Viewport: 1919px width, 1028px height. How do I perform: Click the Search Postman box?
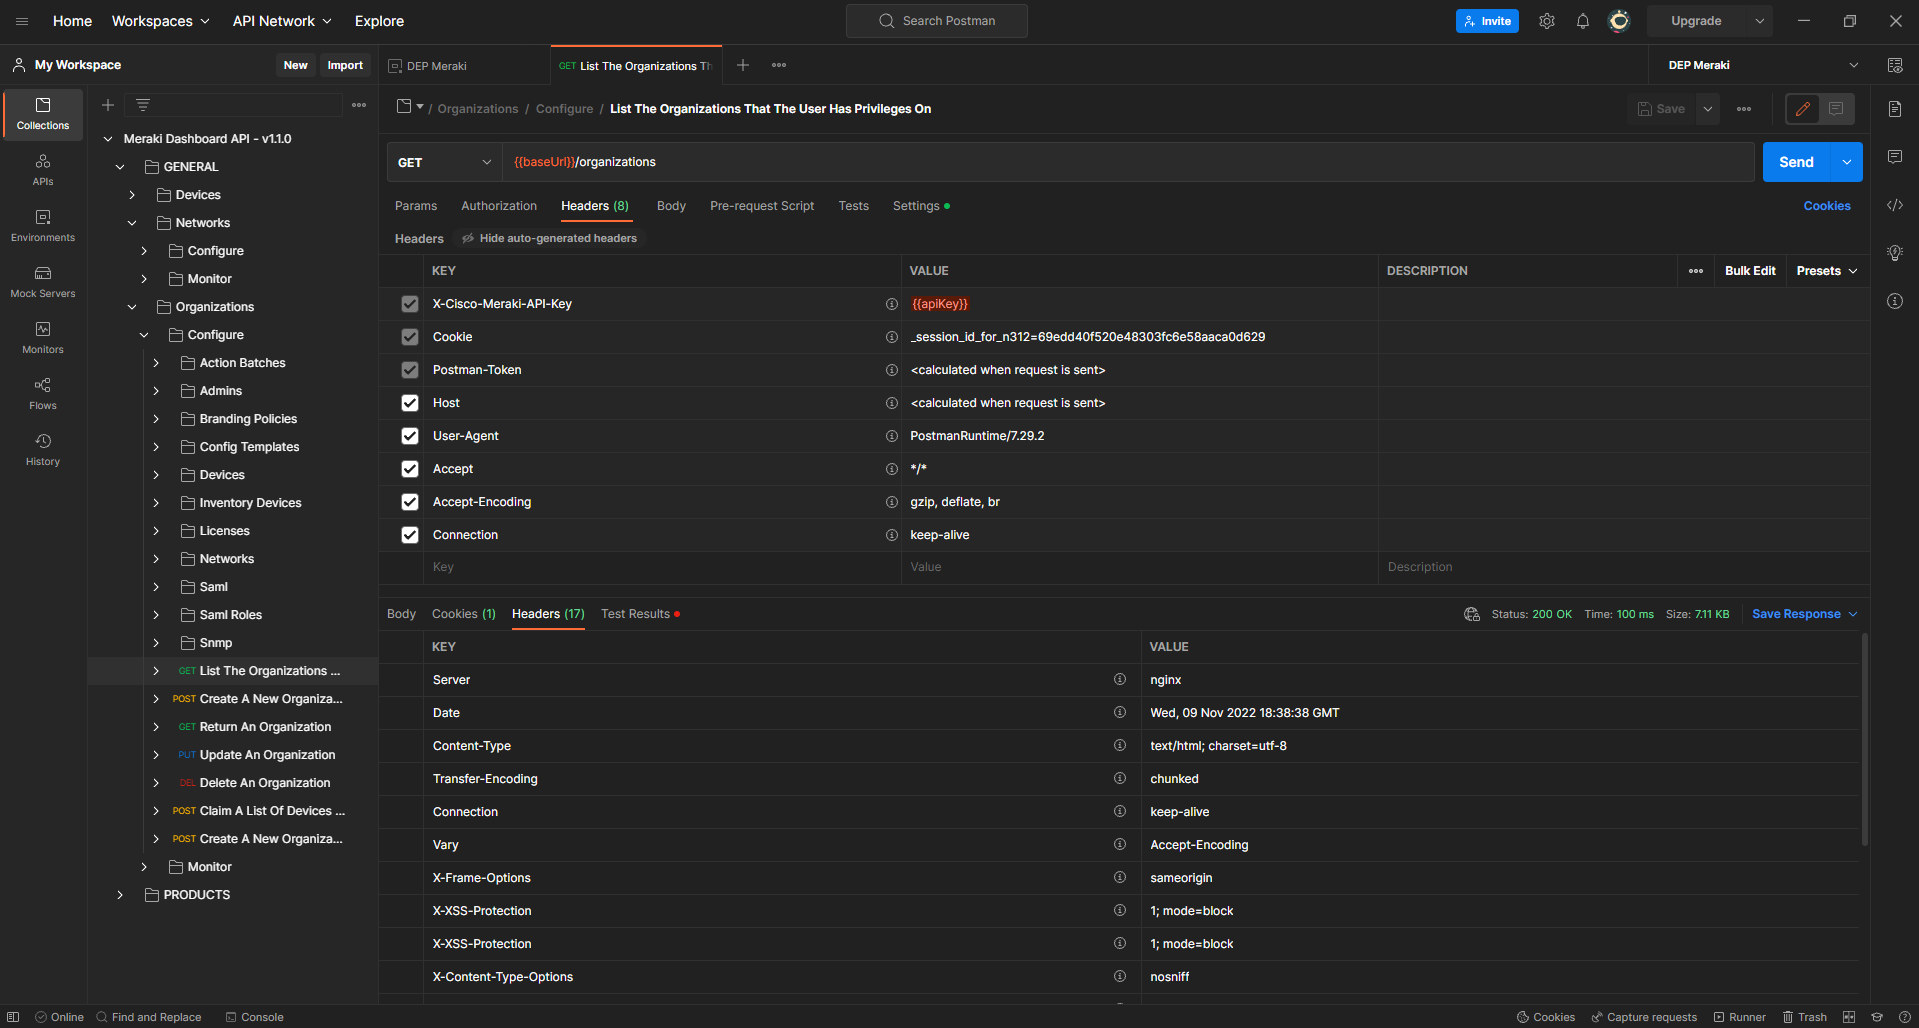937,21
